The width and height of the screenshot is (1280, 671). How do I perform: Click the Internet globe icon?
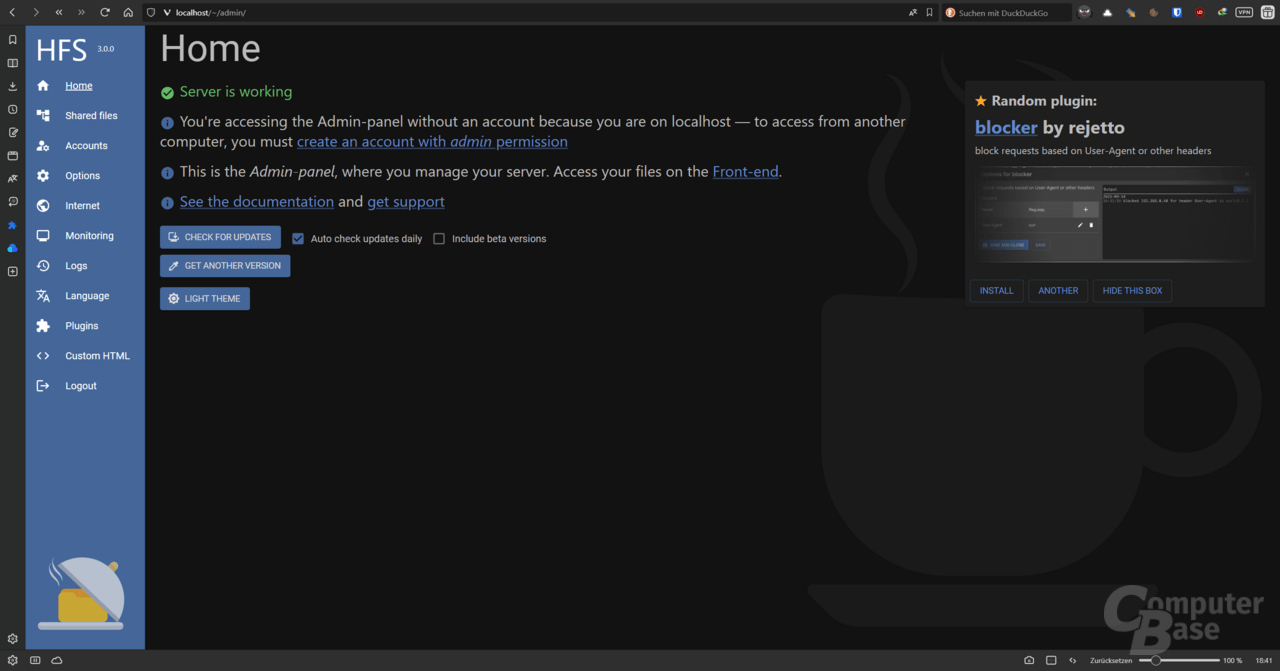43,206
